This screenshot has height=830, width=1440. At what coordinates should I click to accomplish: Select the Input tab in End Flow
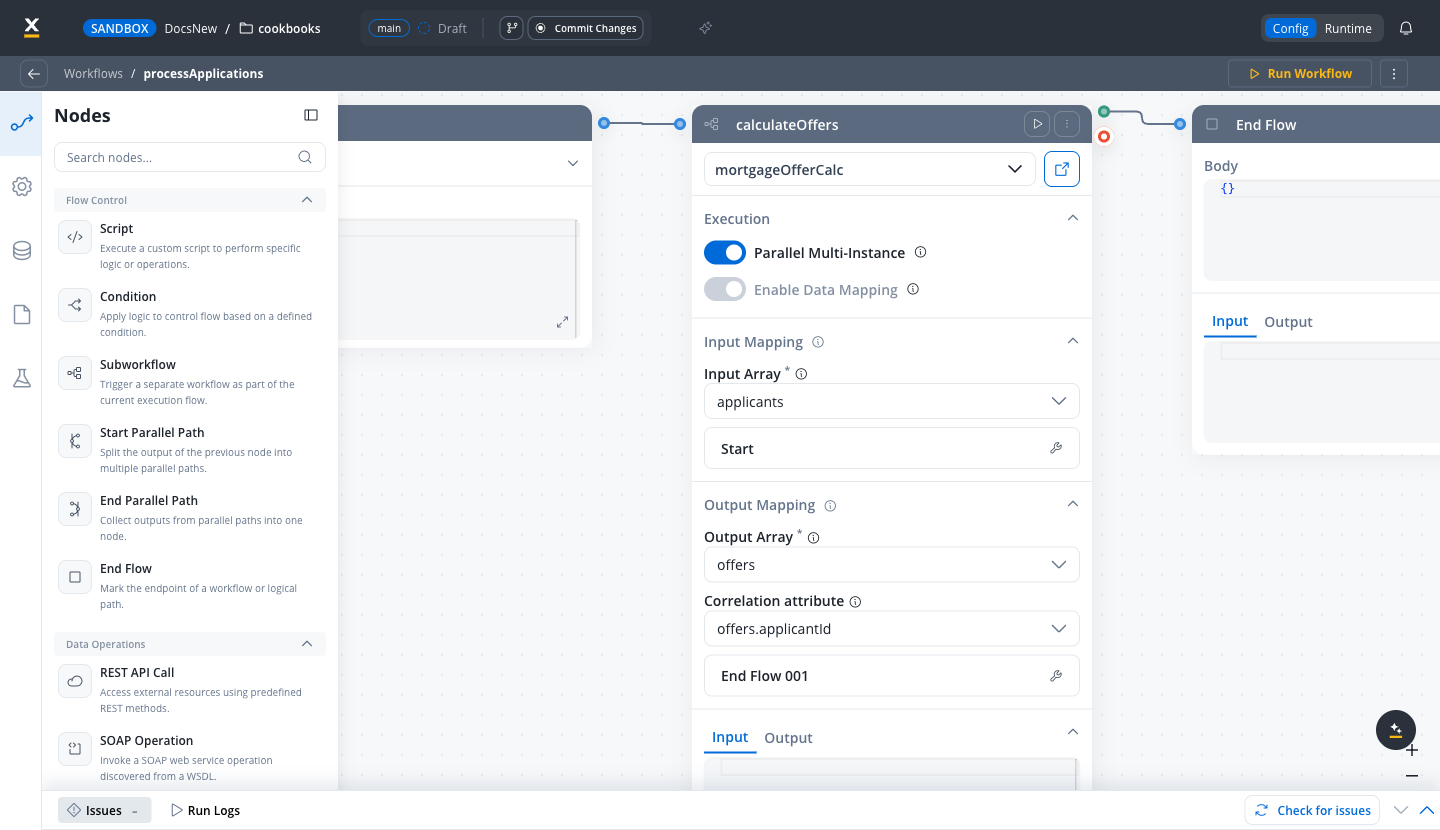click(x=1230, y=322)
